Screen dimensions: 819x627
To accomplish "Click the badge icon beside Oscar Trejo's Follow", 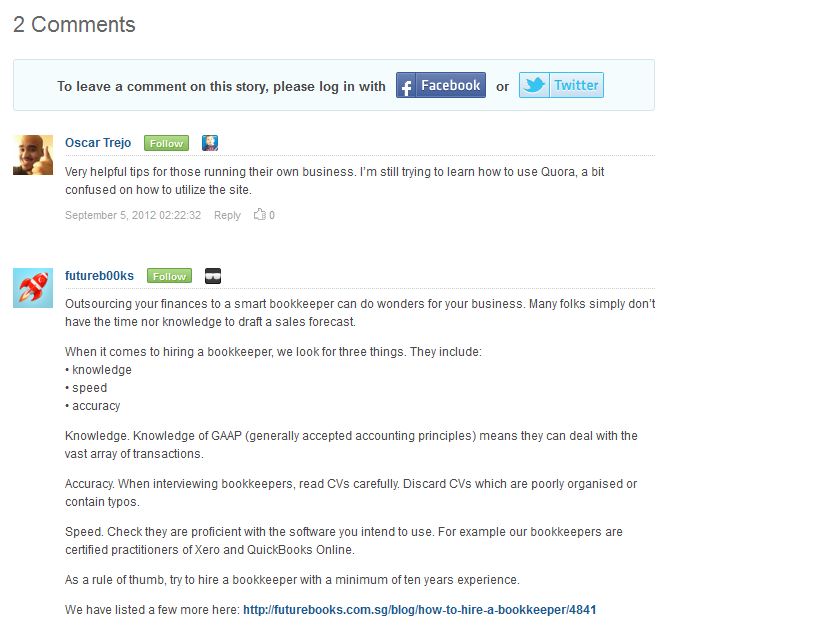I will pos(210,143).
